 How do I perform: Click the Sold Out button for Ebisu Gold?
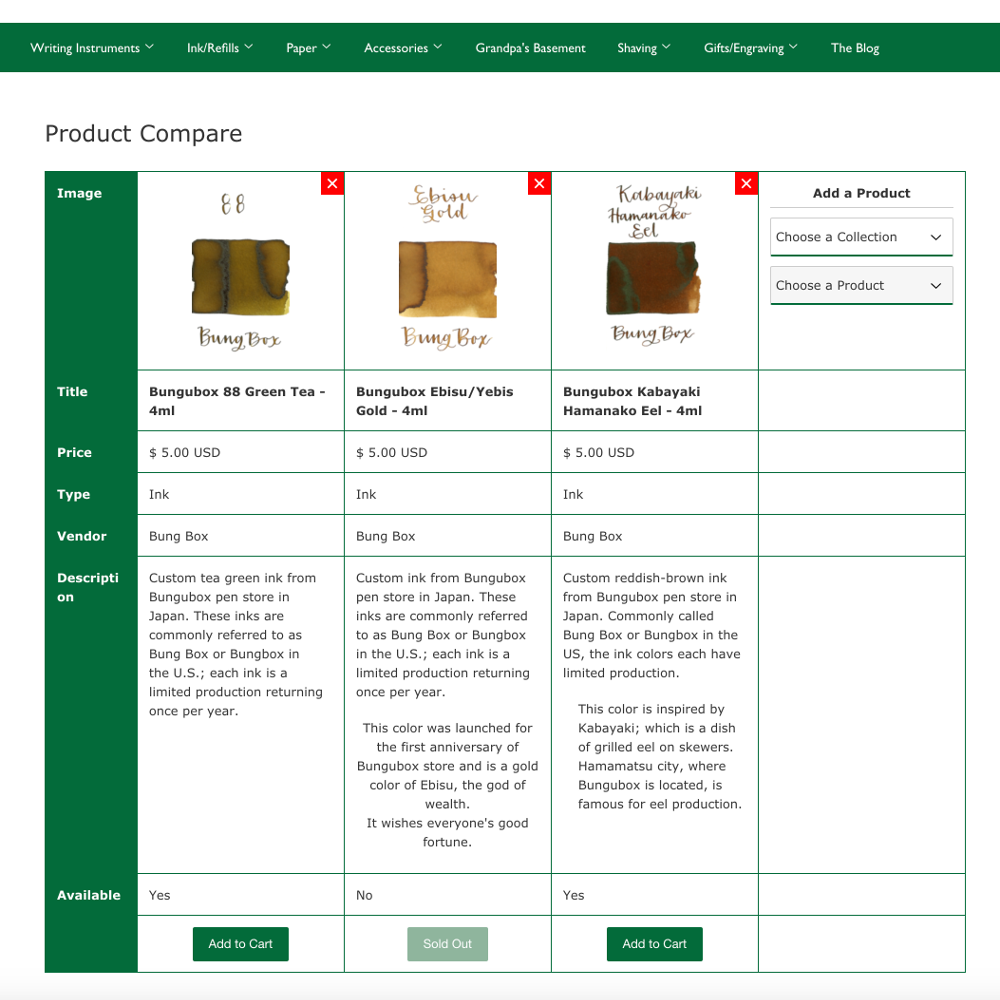click(448, 944)
